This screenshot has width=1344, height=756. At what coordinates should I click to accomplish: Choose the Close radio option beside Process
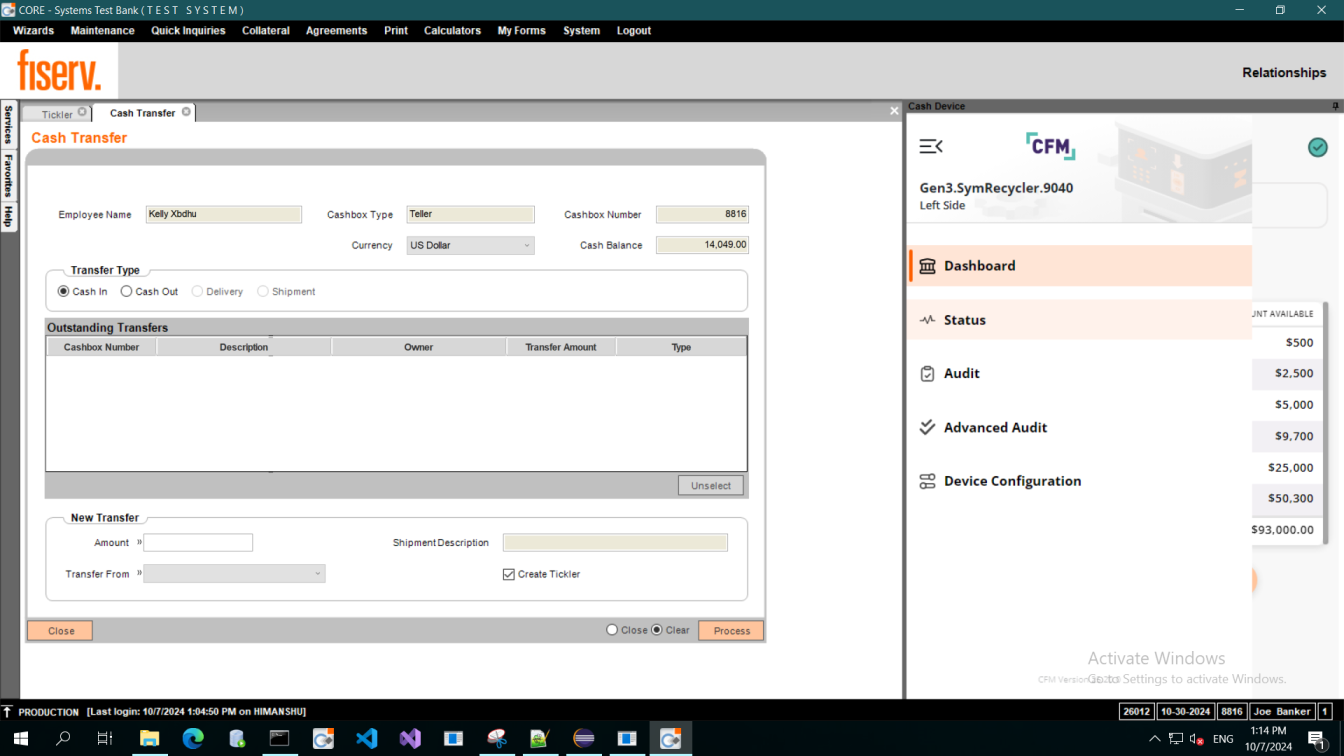tap(612, 630)
